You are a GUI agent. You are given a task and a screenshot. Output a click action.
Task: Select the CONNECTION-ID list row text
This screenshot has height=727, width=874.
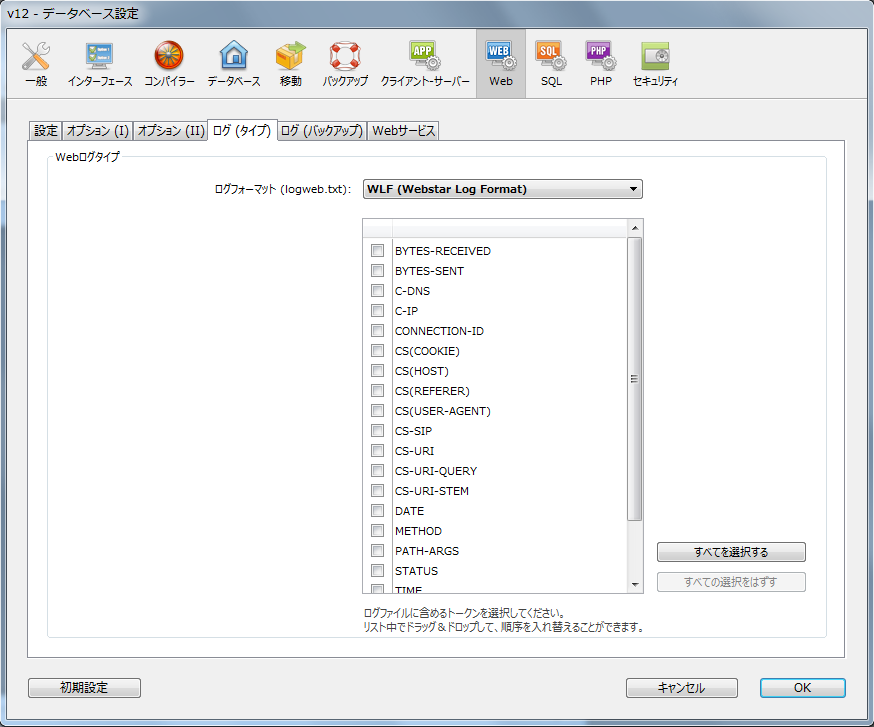[x=439, y=331]
